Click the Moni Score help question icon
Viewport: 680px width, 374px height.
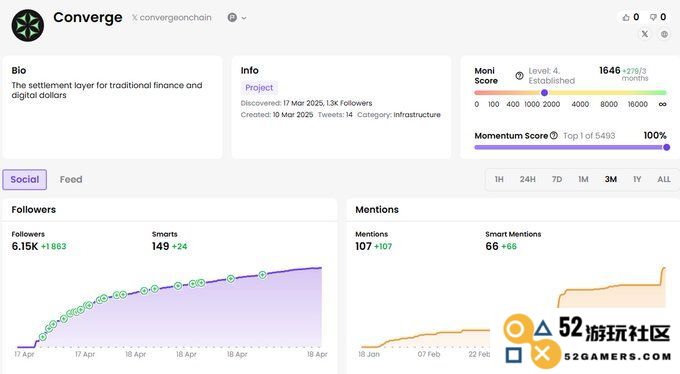[519, 75]
